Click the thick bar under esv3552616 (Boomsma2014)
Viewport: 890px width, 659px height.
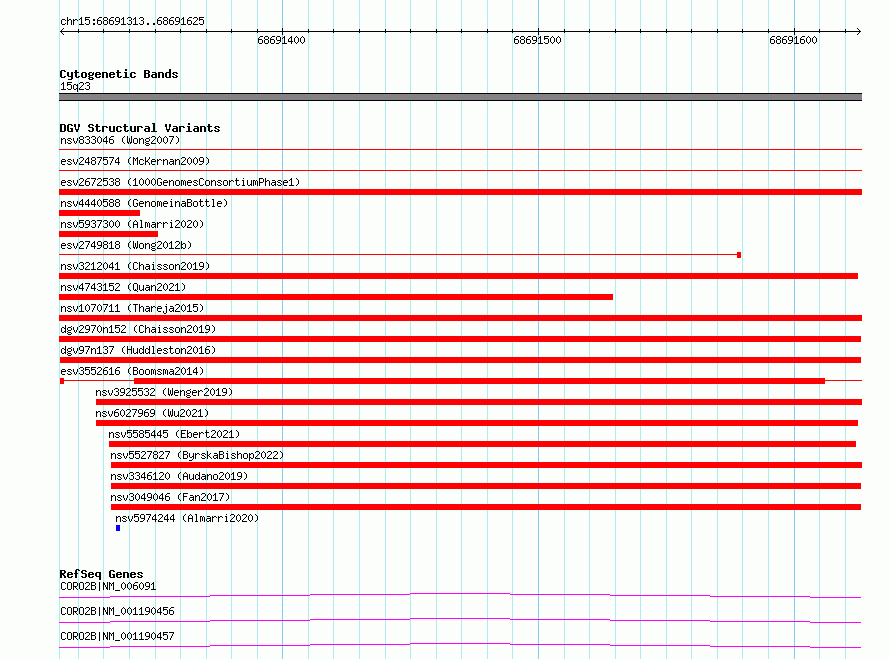[x=479, y=381]
